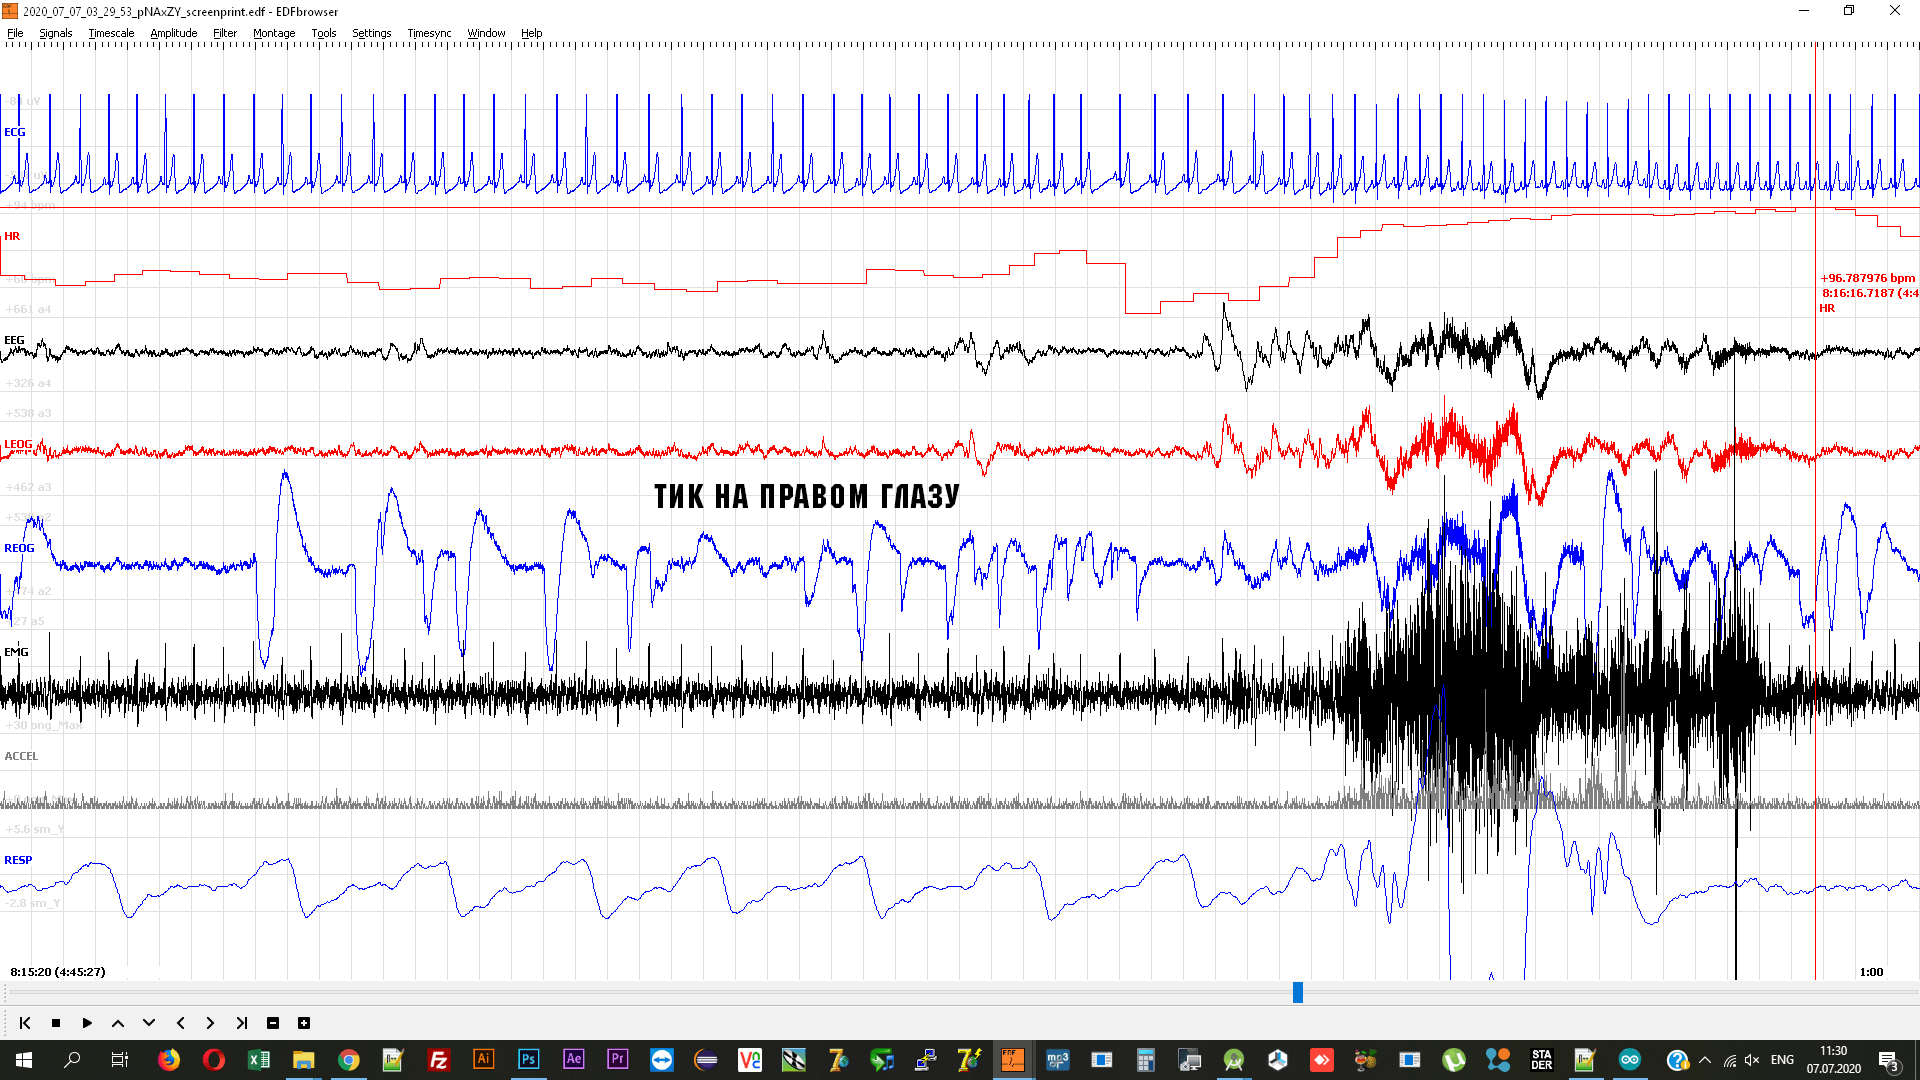Open the Signals menu
The width and height of the screenshot is (1920, 1080).
point(56,33)
